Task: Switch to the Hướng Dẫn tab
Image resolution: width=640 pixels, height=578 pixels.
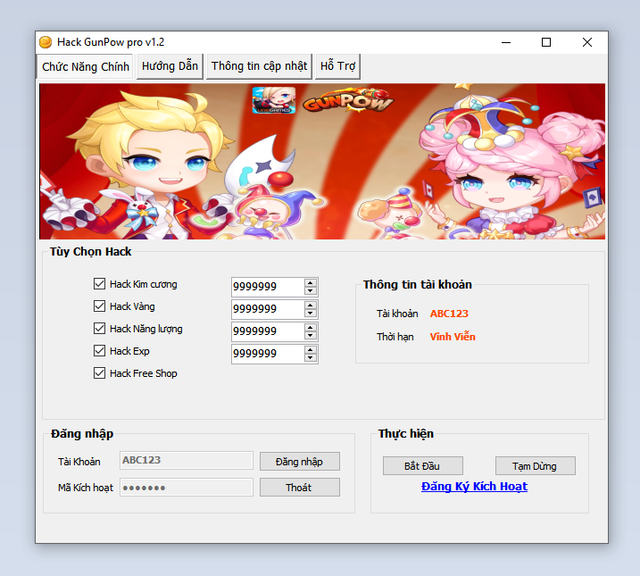Action: point(170,66)
